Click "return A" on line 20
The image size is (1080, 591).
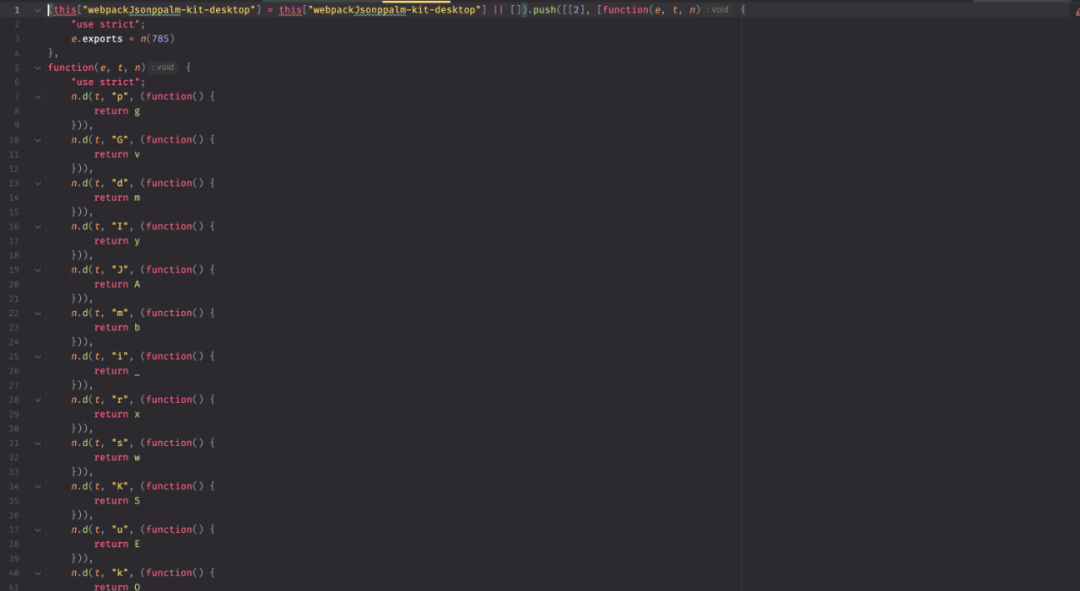117,284
